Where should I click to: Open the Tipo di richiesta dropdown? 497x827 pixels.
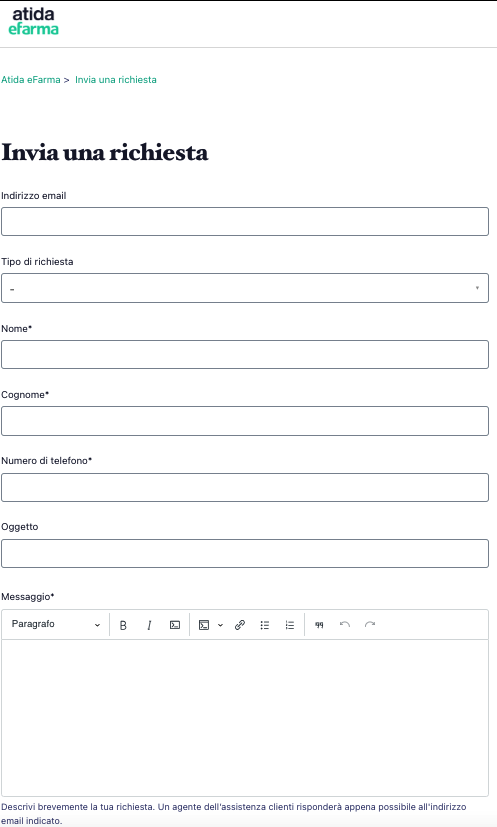coord(245,288)
